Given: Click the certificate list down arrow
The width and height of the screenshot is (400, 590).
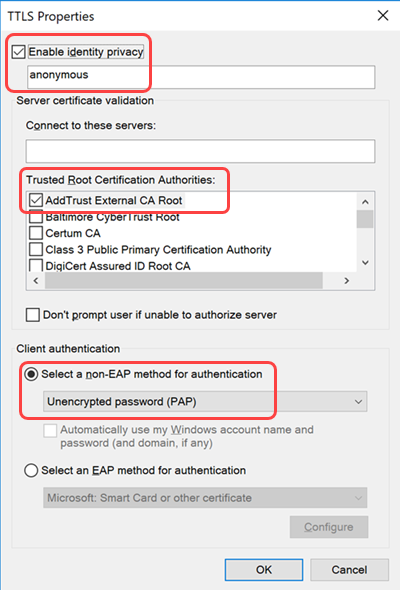Looking at the screenshot, I should tap(365, 263).
